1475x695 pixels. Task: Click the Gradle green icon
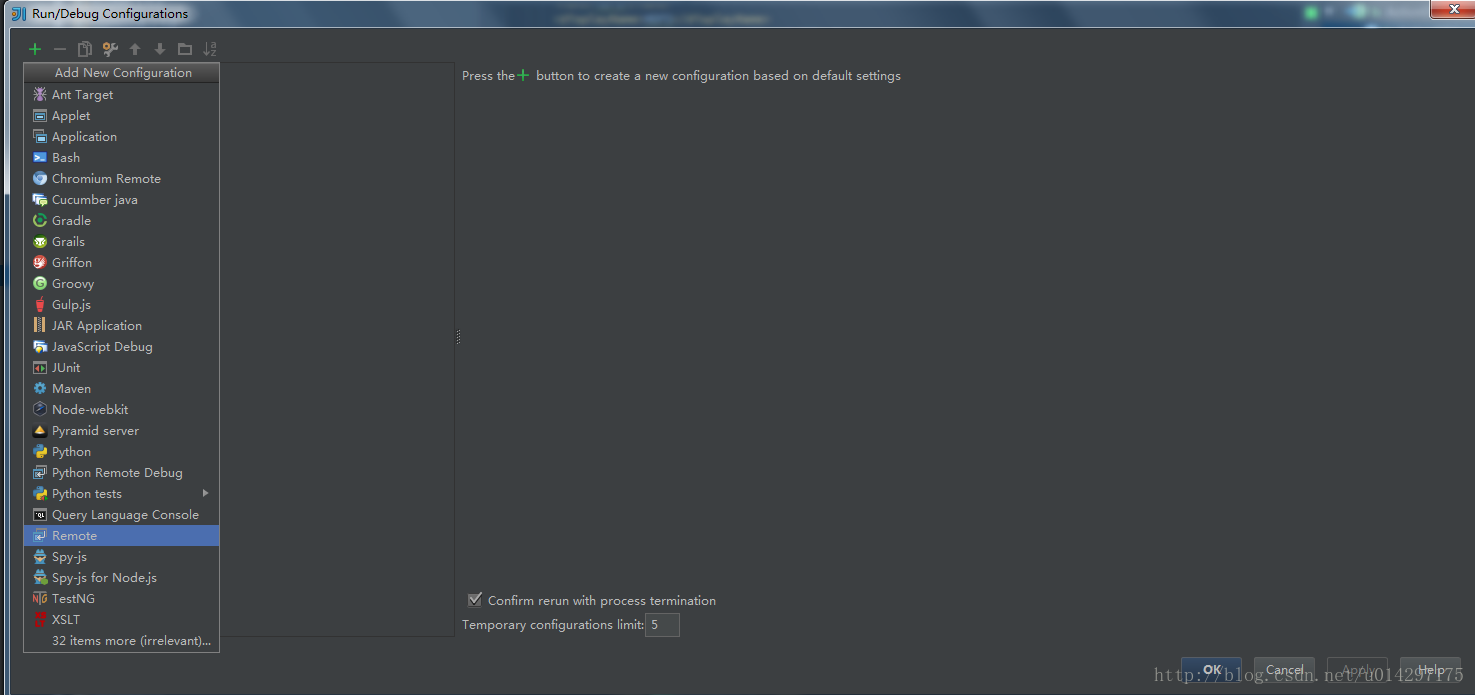(40, 221)
